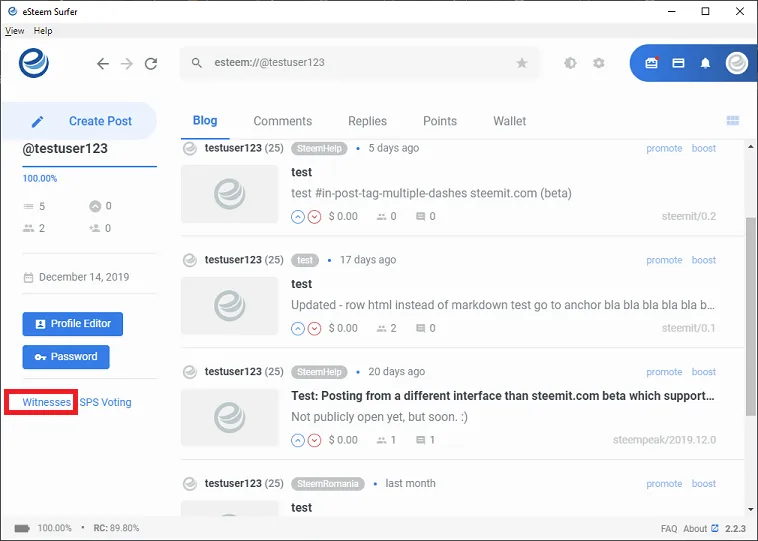Click the steempeak/2019.12.0 app label

click(x=665, y=440)
